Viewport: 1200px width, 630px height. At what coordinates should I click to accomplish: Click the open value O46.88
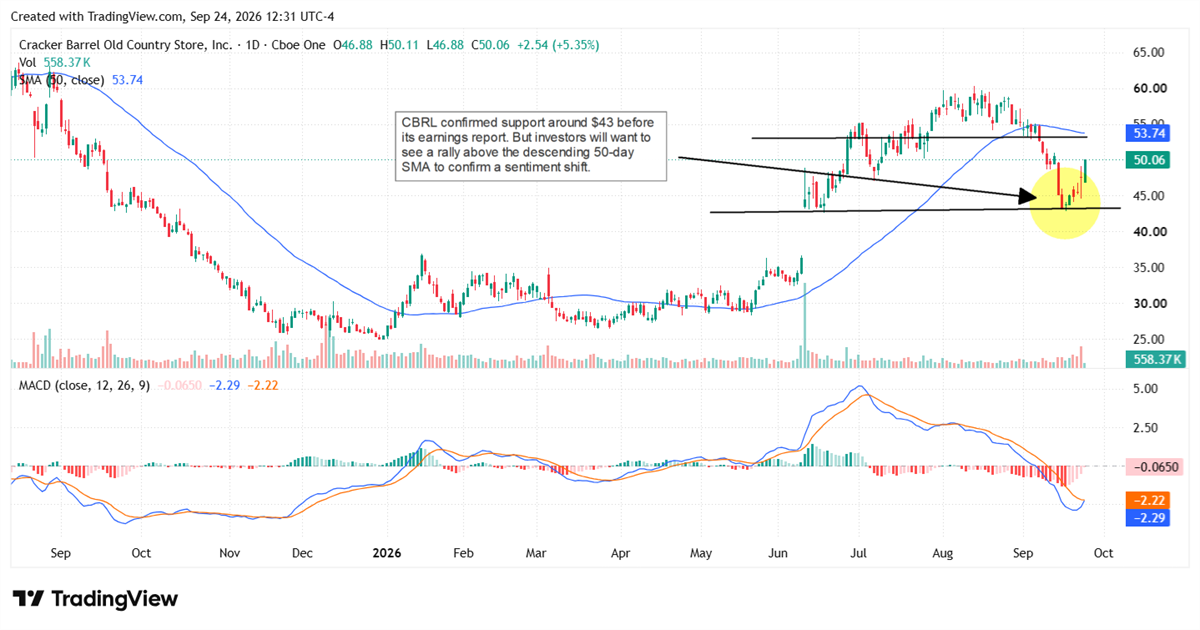(x=355, y=44)
